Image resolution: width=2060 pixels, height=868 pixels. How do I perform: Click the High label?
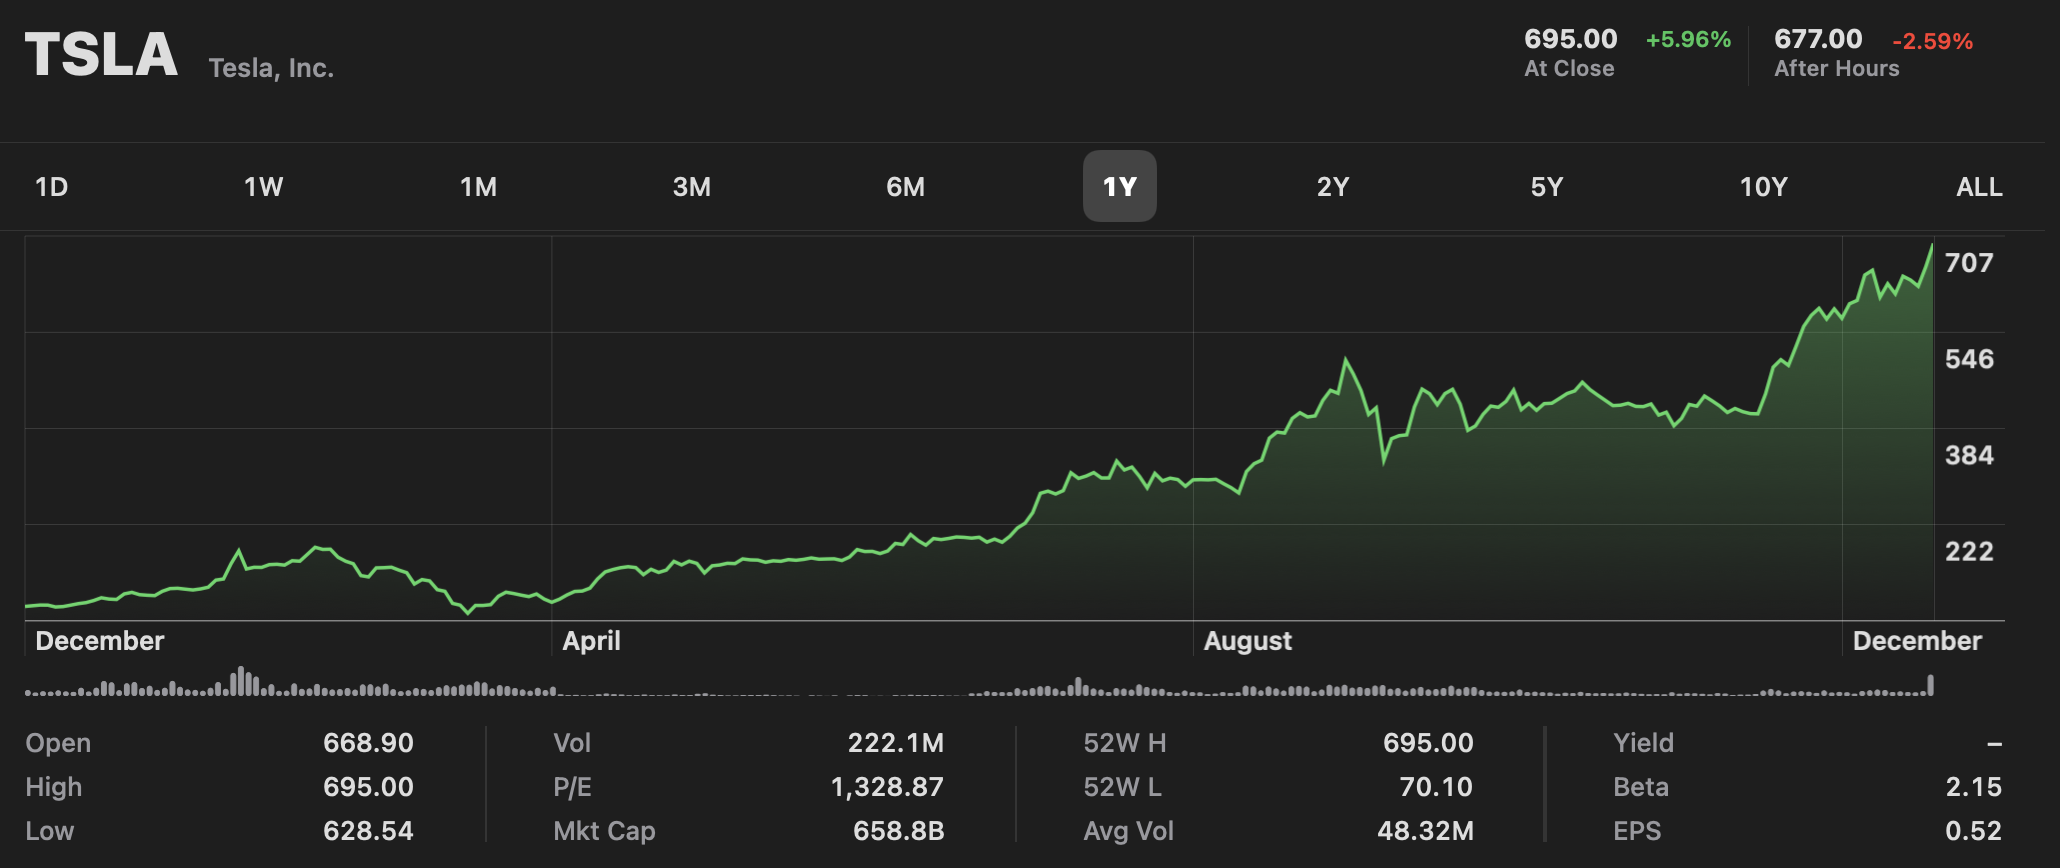tap(54, 788)
